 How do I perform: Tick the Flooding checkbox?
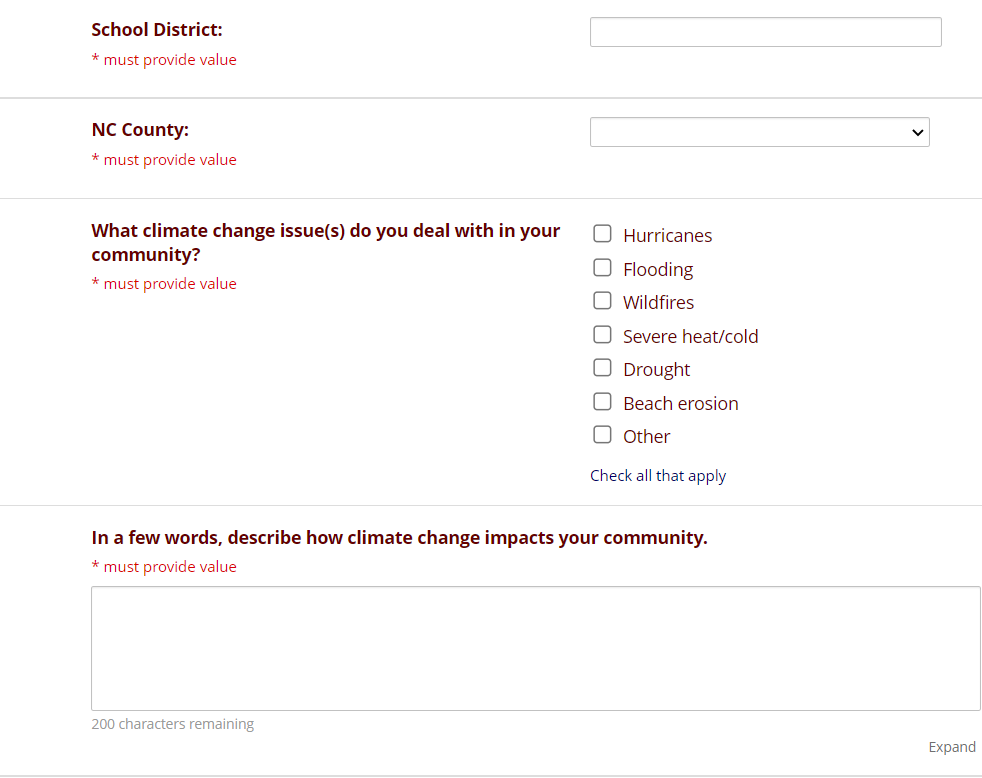pyautogui.click(x=602, y=268)
